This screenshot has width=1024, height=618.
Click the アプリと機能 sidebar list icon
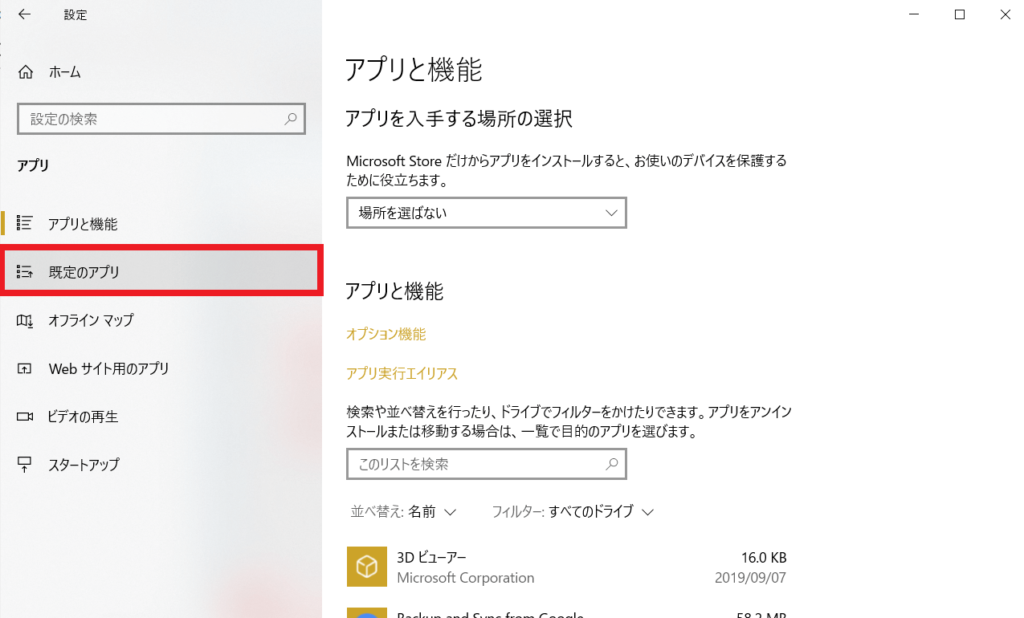tap(26, 224)
